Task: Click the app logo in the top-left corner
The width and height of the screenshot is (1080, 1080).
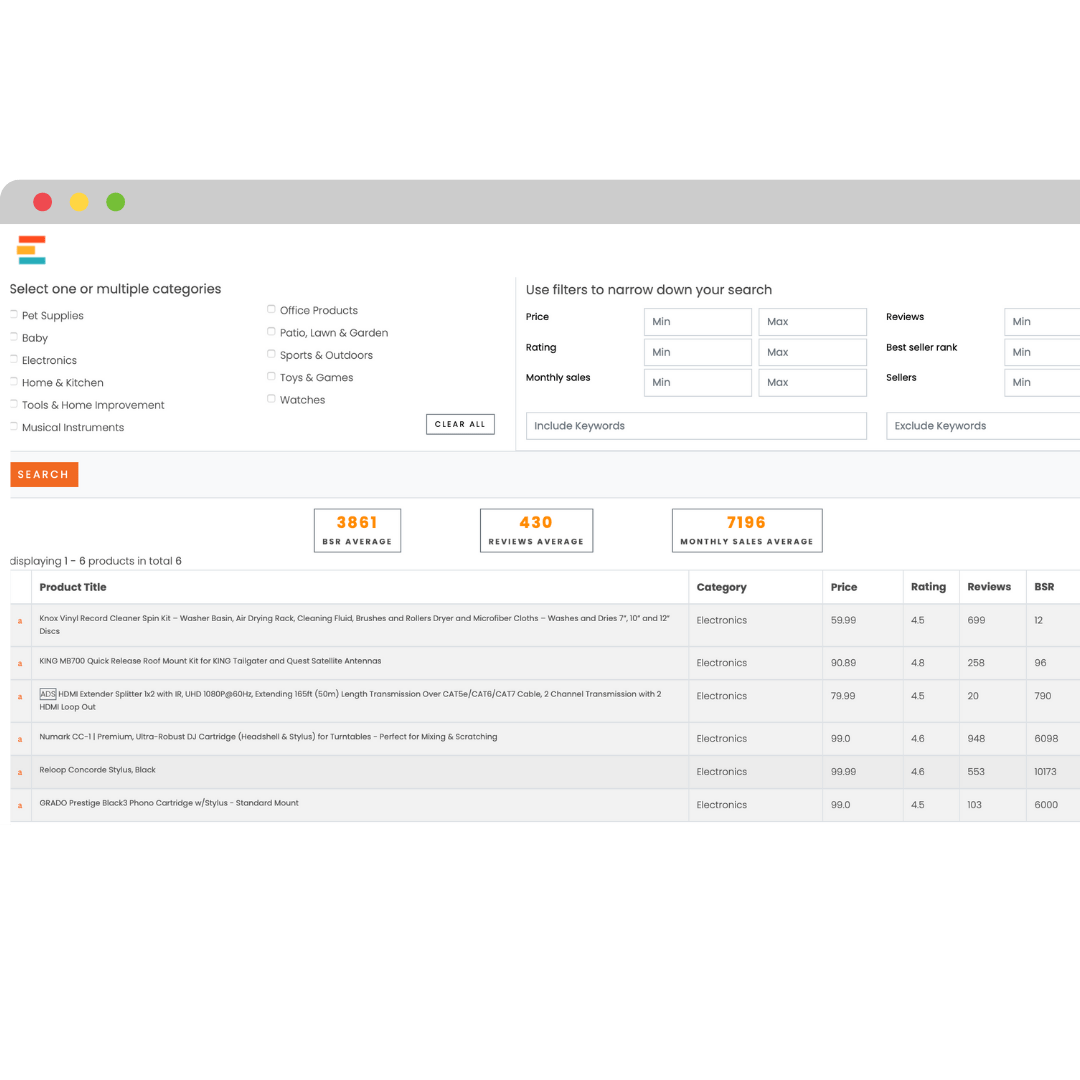Action: point(29,250)
